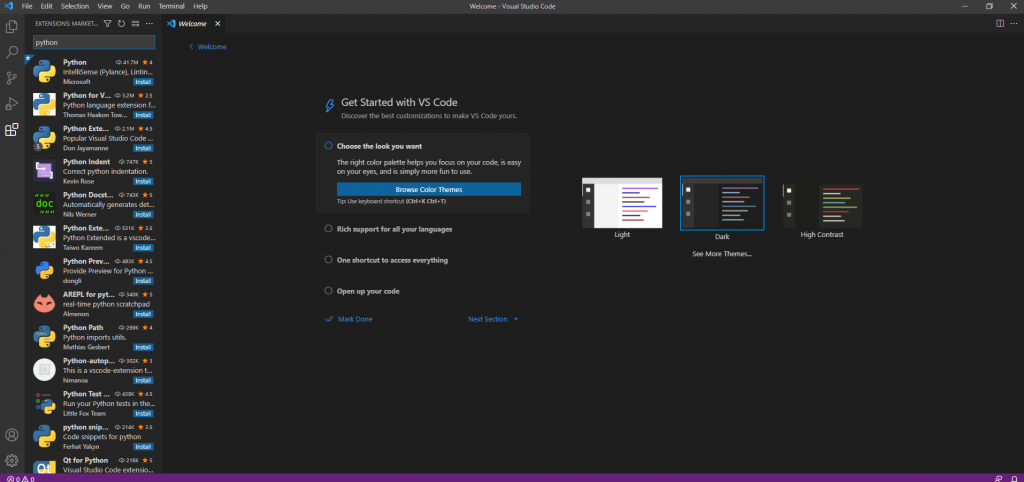Screen dimensions: 1024x482
Task: Open extensions panel more actions menu
Action: [x=149, y=24]
